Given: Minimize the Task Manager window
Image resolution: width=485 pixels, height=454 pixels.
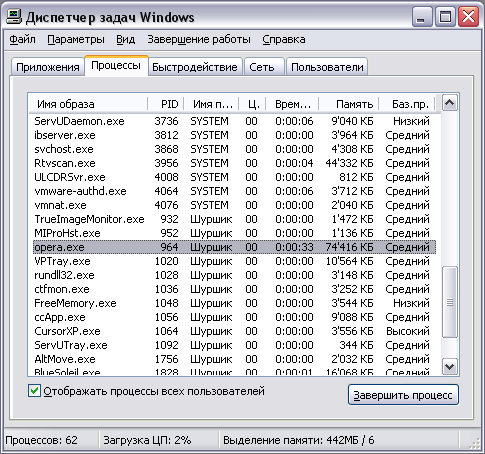Looking at the screenshot, I should point(422,17).
